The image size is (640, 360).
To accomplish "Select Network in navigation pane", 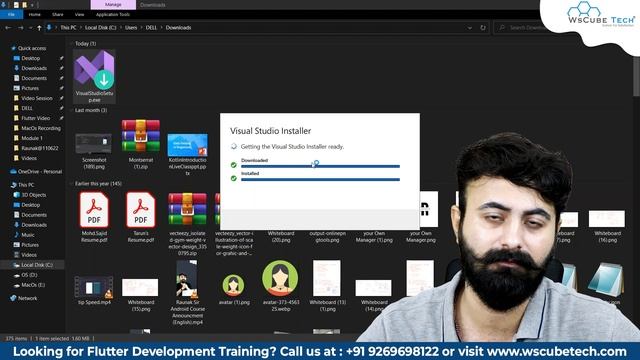I will (x=27, y=298).
